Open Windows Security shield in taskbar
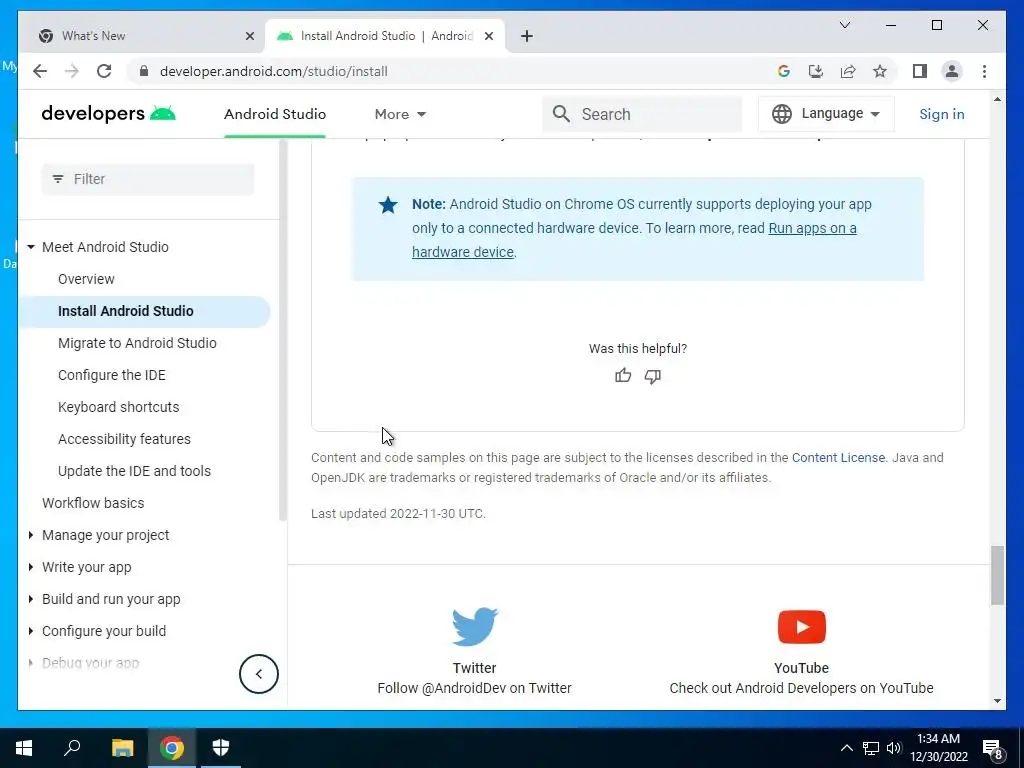 click(x=221, y=748)
